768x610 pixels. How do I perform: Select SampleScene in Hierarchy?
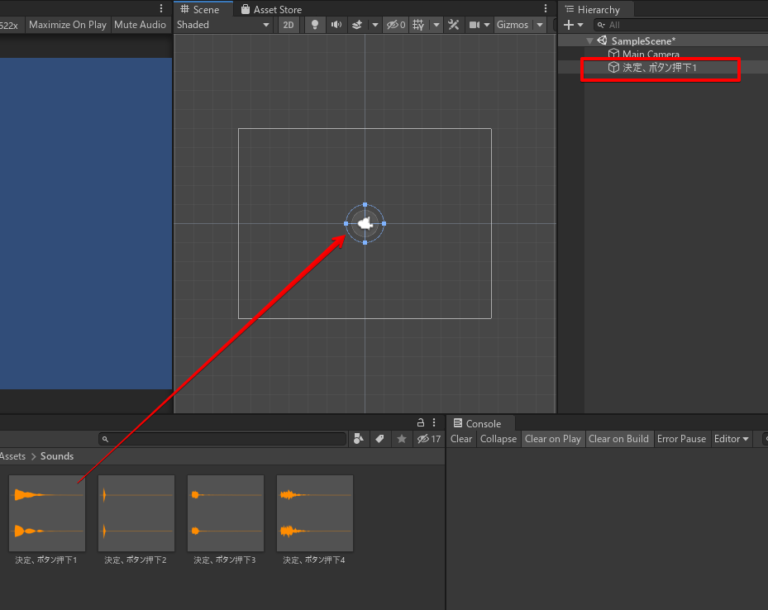tap(643, 41)
